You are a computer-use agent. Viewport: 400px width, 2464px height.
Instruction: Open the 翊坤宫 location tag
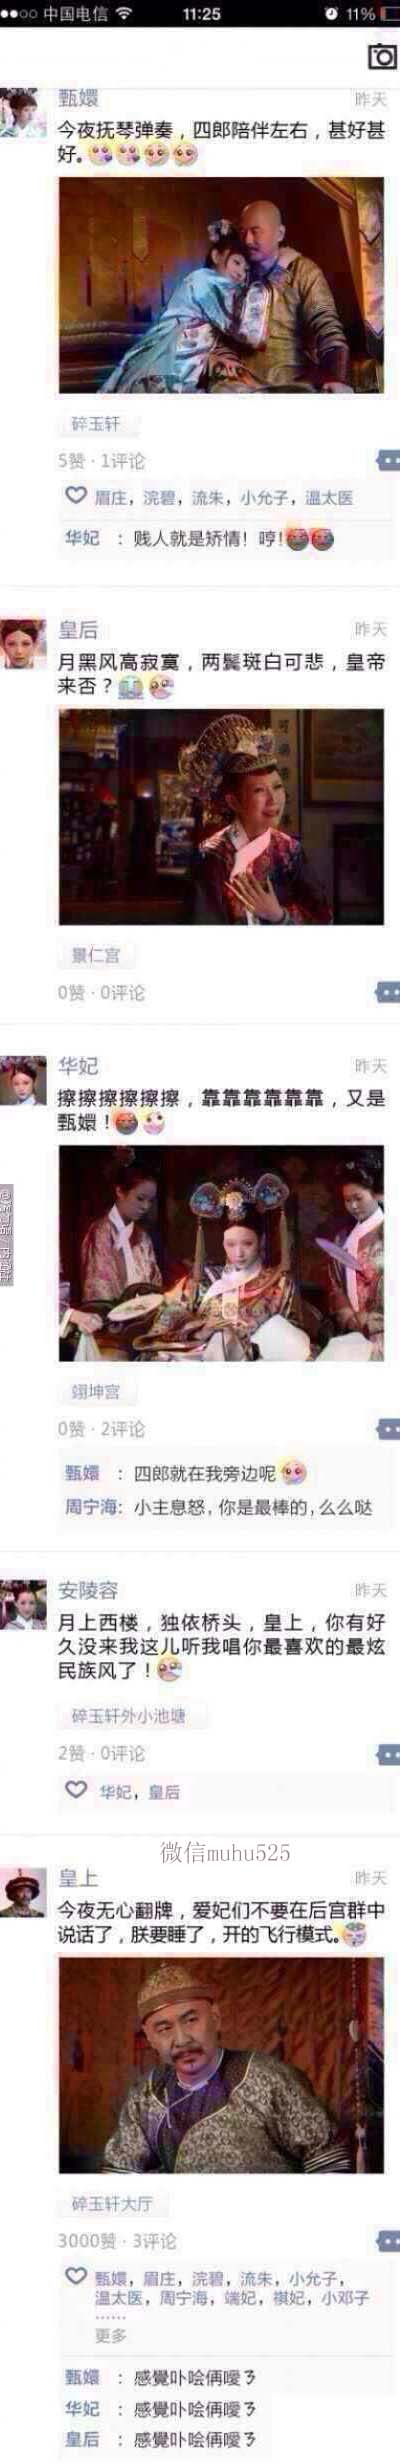[x=96, y=1392]
